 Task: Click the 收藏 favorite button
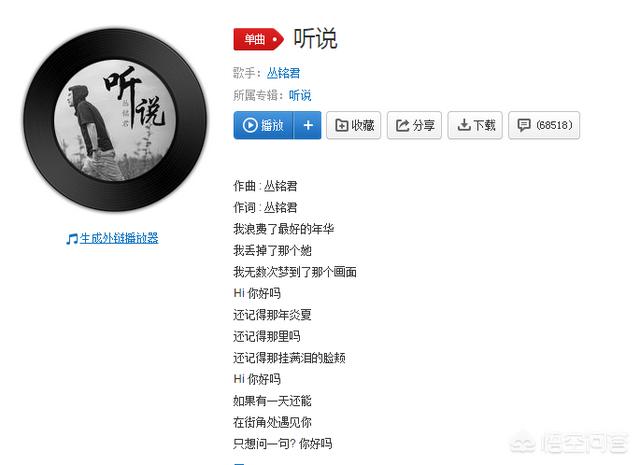tap(353, 125)
